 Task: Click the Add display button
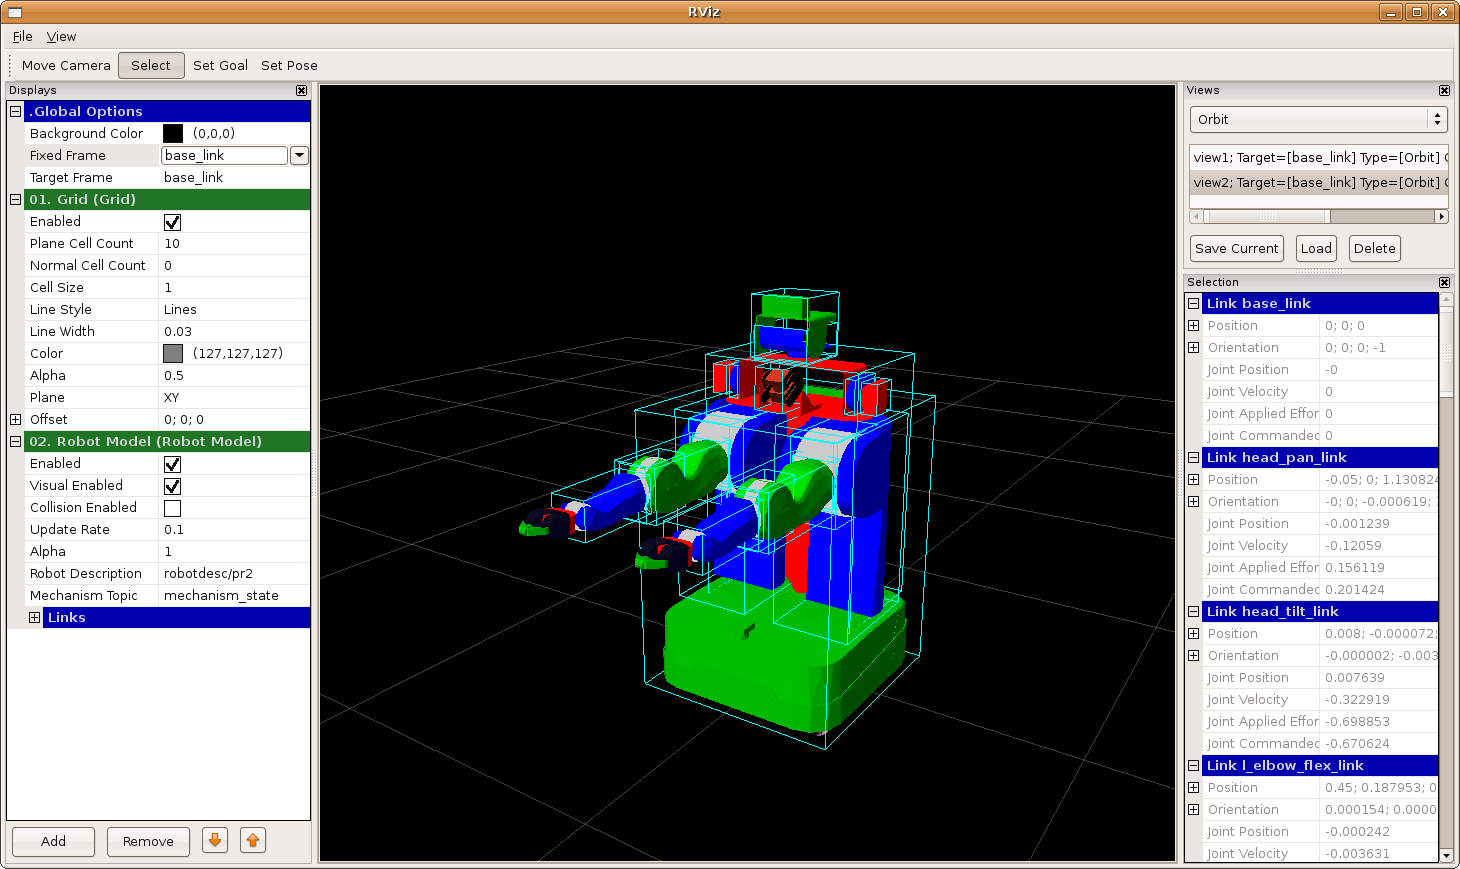pos(53,841)
